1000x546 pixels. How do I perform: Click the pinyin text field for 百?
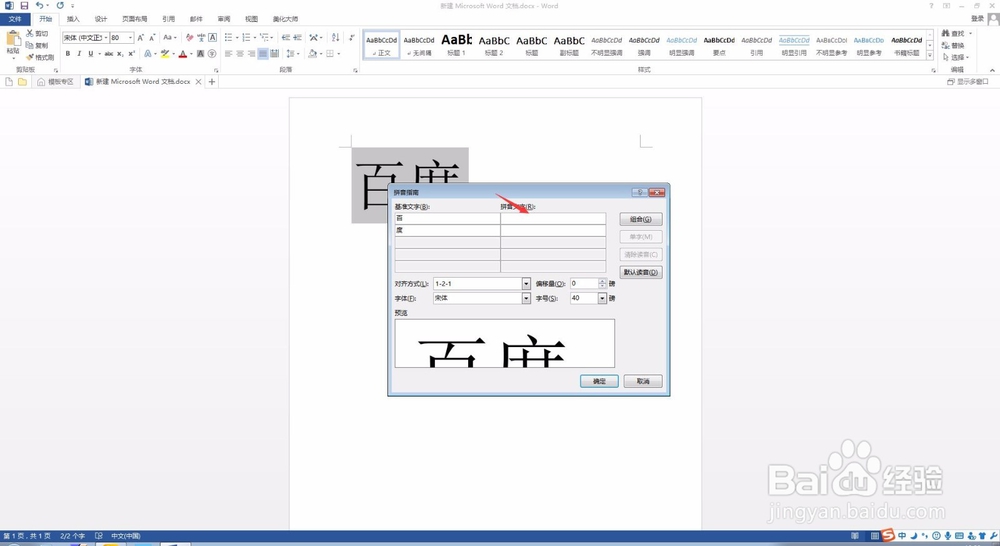coord(553,218)
